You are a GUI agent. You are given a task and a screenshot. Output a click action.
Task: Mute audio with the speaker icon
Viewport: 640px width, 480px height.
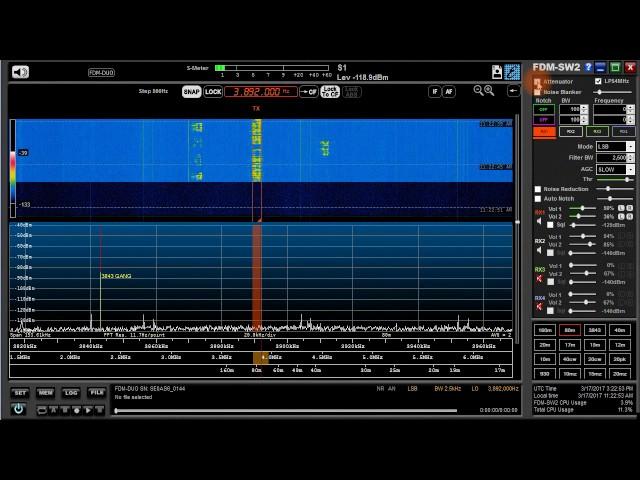coord(20,72)
